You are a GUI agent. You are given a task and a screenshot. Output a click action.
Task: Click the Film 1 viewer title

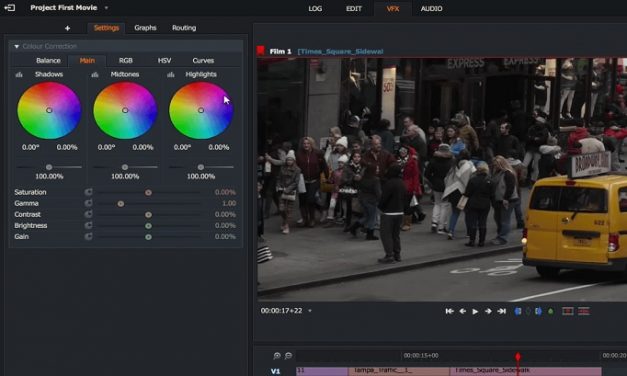[280, 51]
